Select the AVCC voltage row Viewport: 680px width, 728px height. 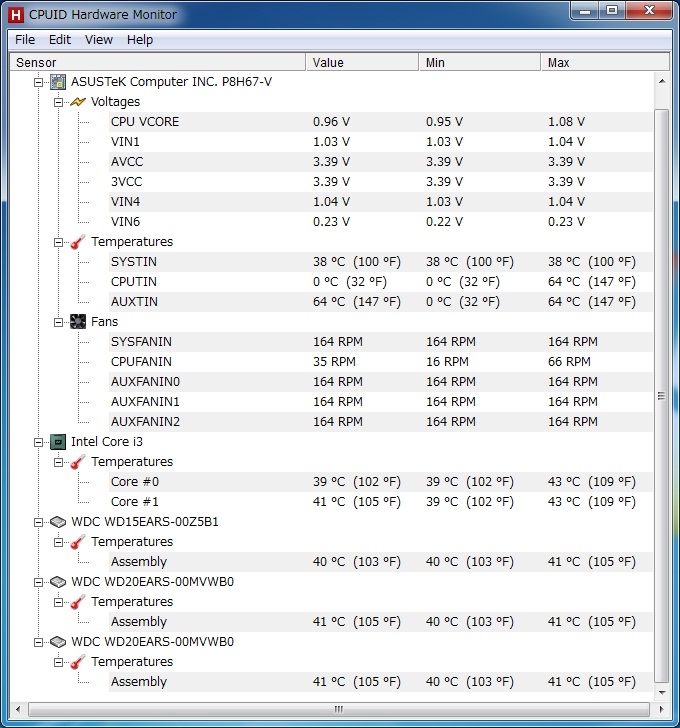tap(381, 162)
